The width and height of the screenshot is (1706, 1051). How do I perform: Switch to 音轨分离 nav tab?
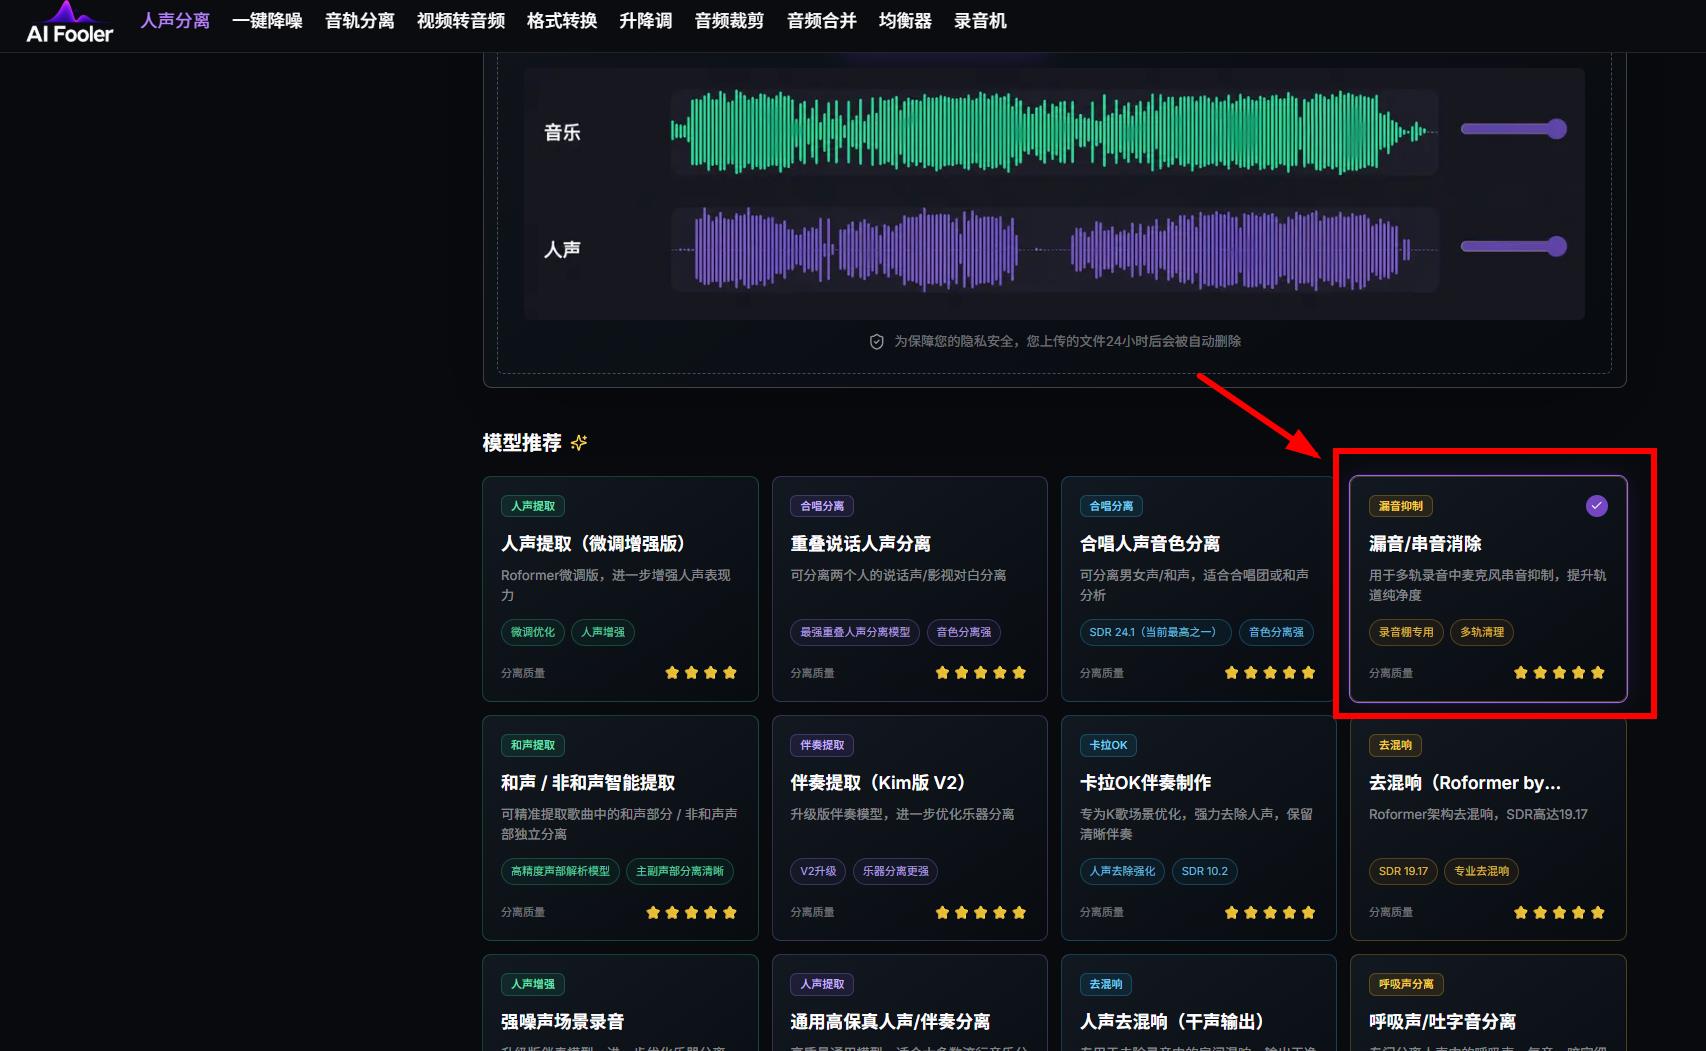pyautogui.click(x=360, y=21)
